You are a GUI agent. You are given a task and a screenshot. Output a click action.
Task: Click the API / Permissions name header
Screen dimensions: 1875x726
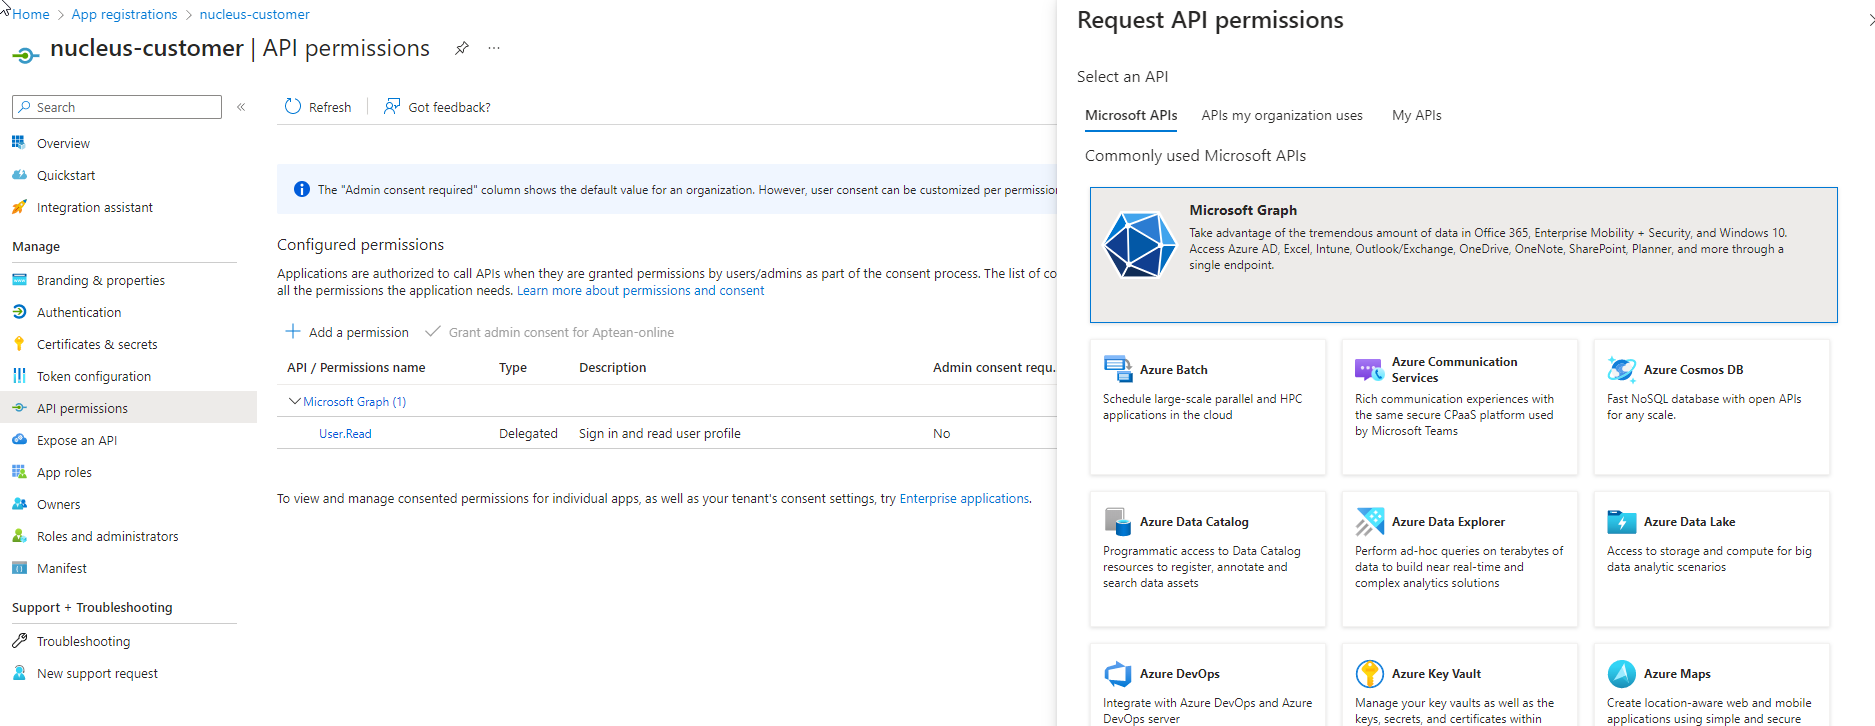click(356, 367)
